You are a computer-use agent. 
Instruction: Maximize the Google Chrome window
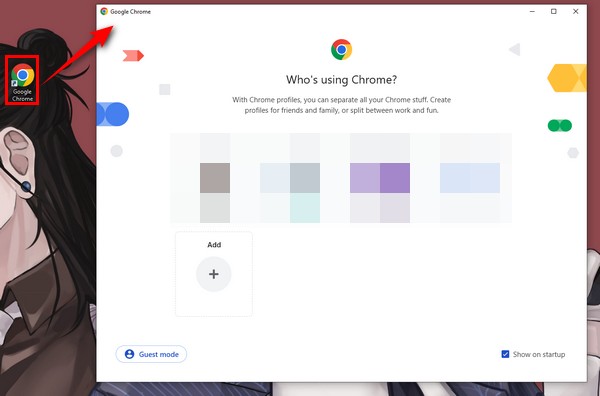(x=553, y=11)
